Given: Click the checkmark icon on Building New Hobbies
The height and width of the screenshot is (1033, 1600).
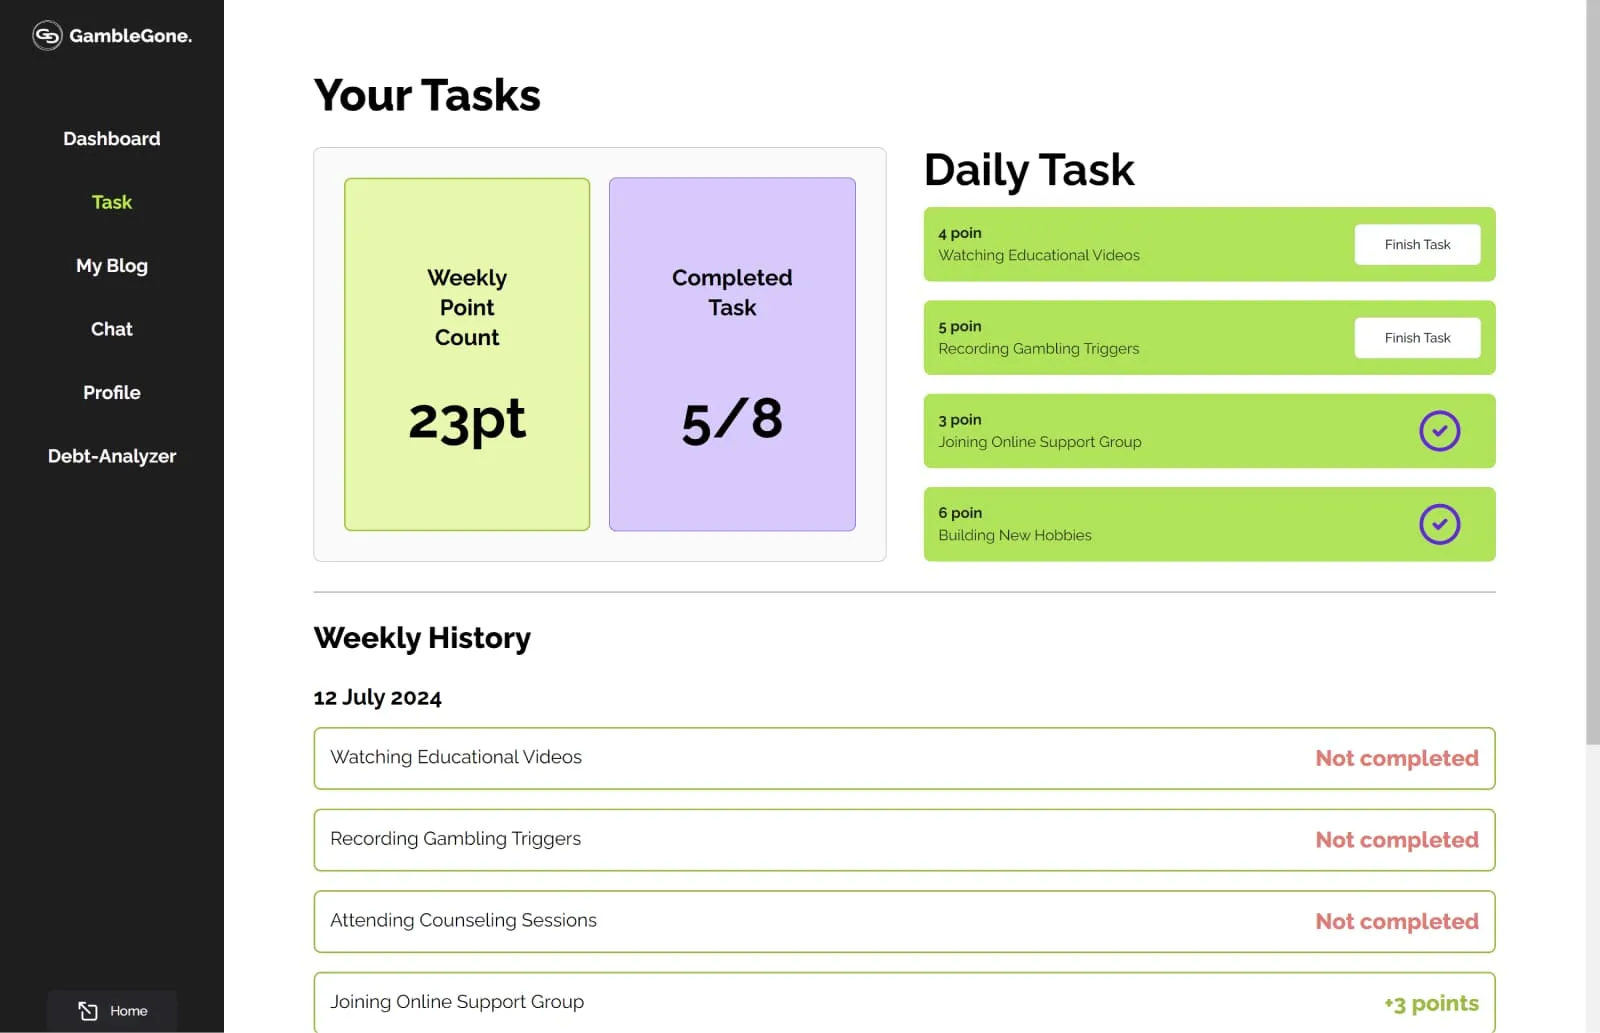Looking at the screenshot, I should (1440, 524).
